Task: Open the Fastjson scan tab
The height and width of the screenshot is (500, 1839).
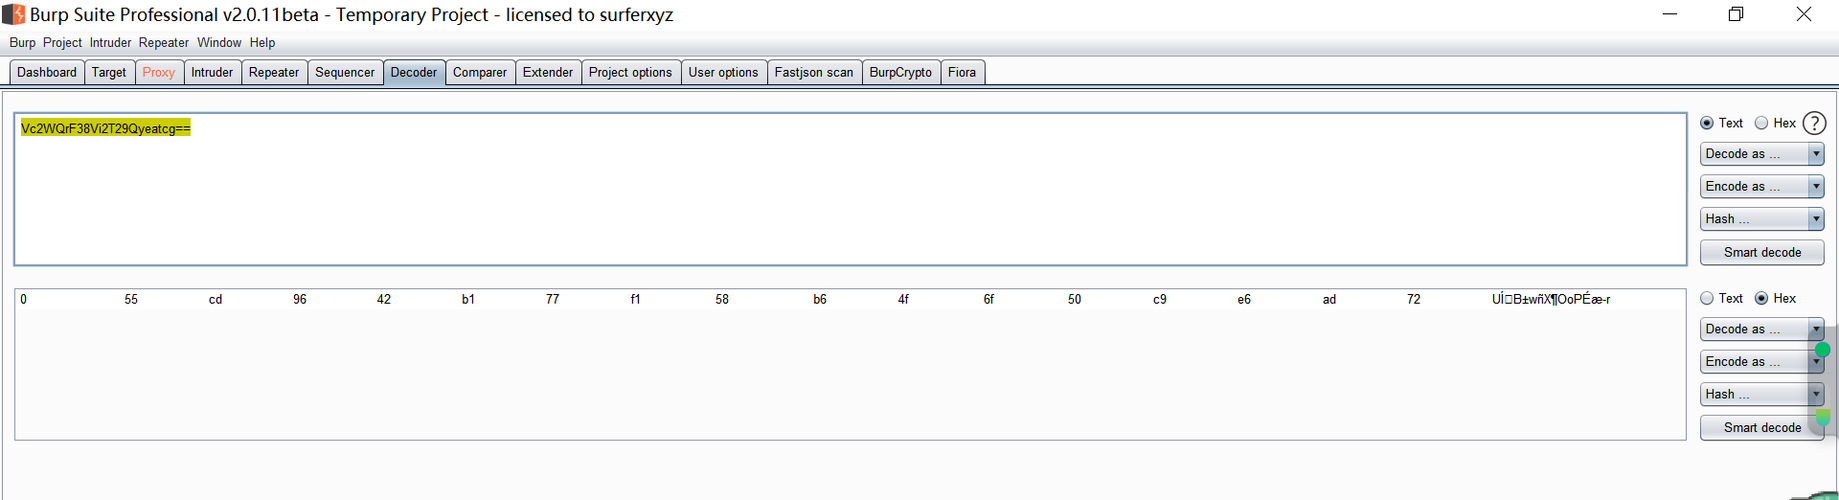Action: pyautogui.click(x=814, y=72)
